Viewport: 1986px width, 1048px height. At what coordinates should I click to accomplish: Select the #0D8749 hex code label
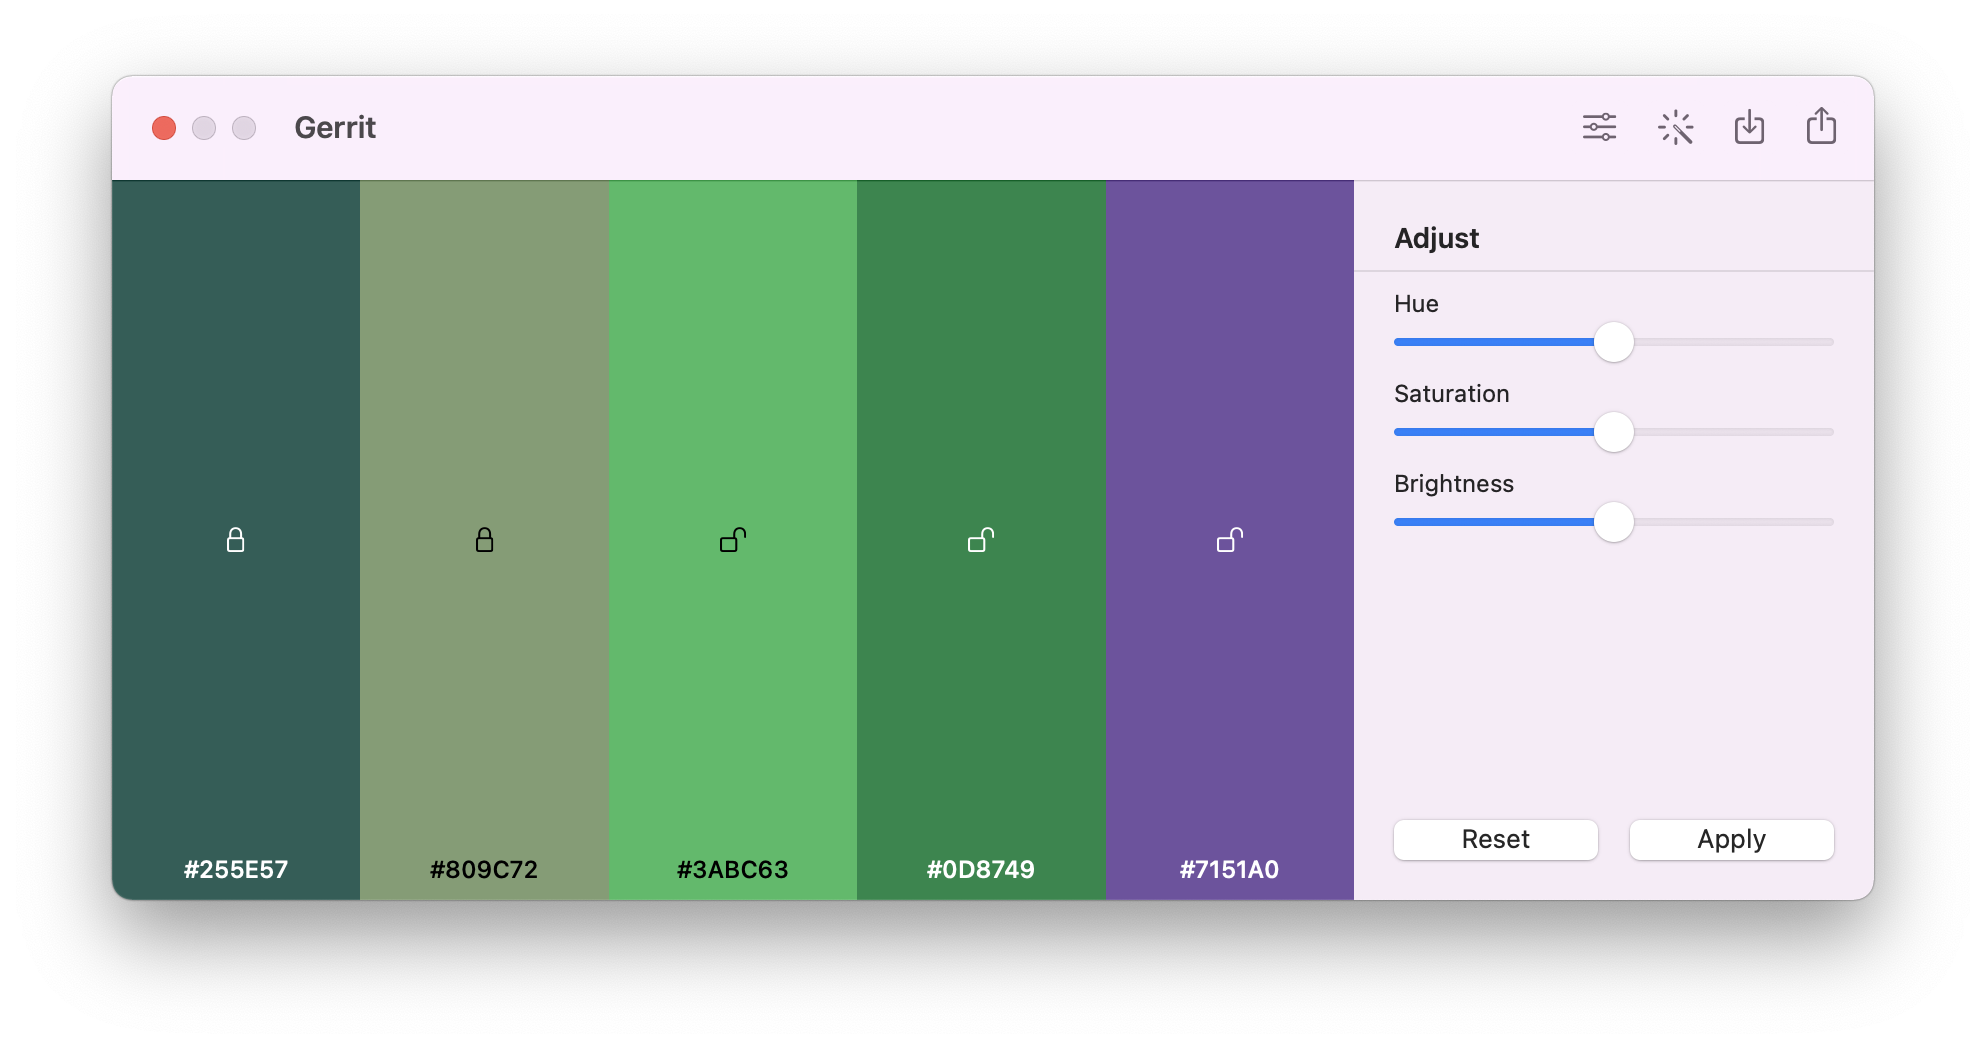[x=981, y=869]
